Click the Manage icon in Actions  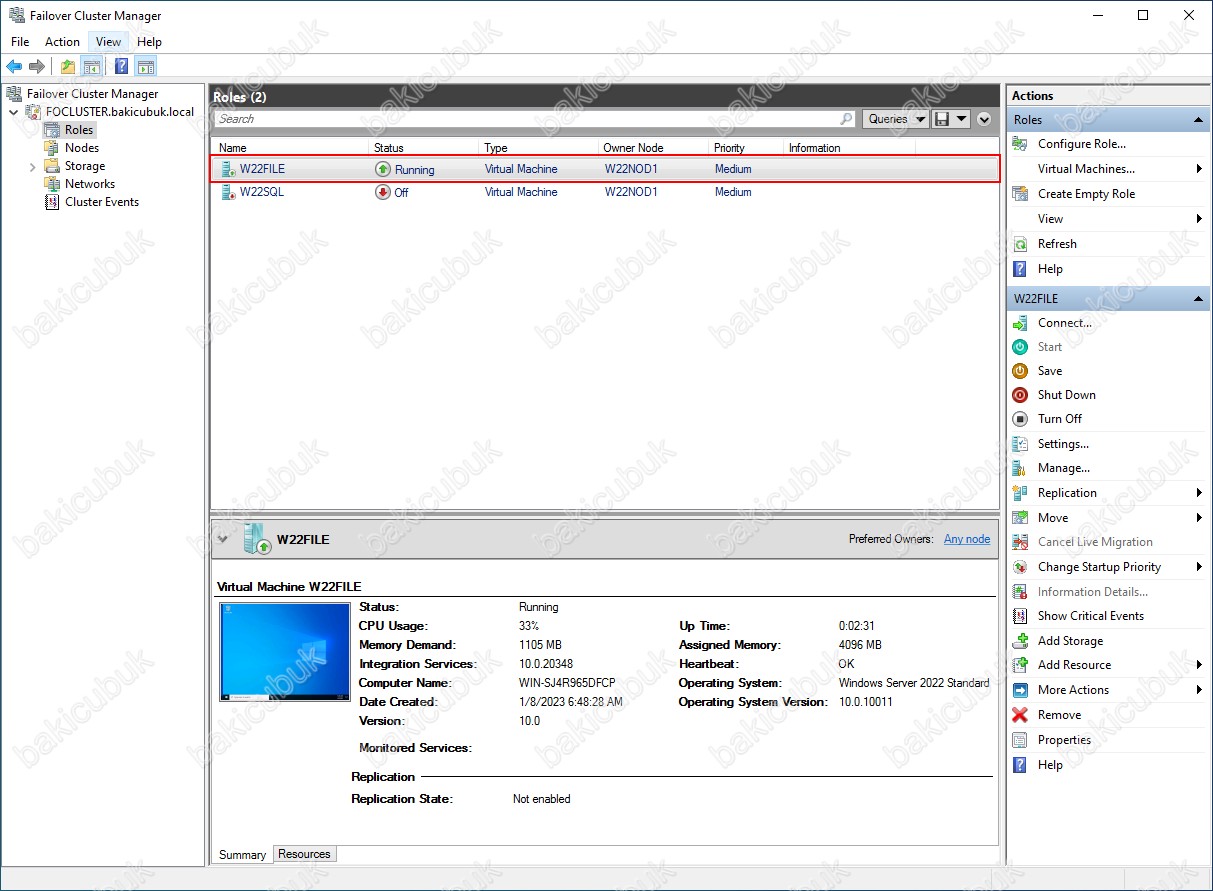coord(1020,468)
